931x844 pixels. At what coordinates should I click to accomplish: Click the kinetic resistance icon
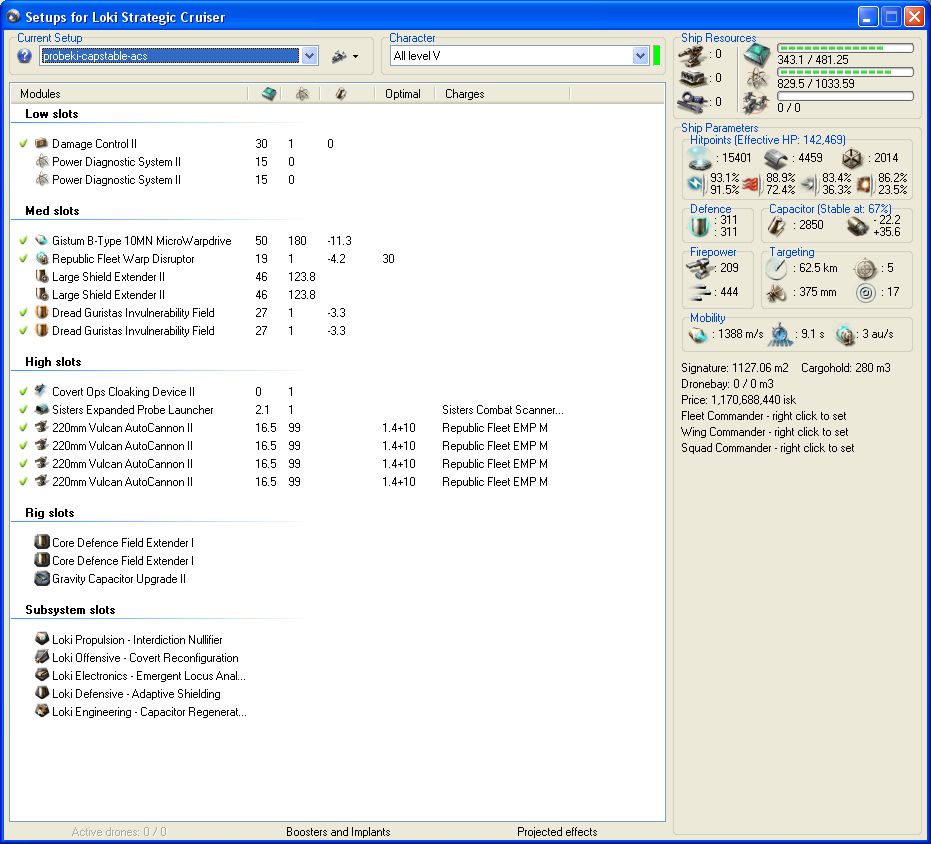pyautogui.click(x=809, y=184)
